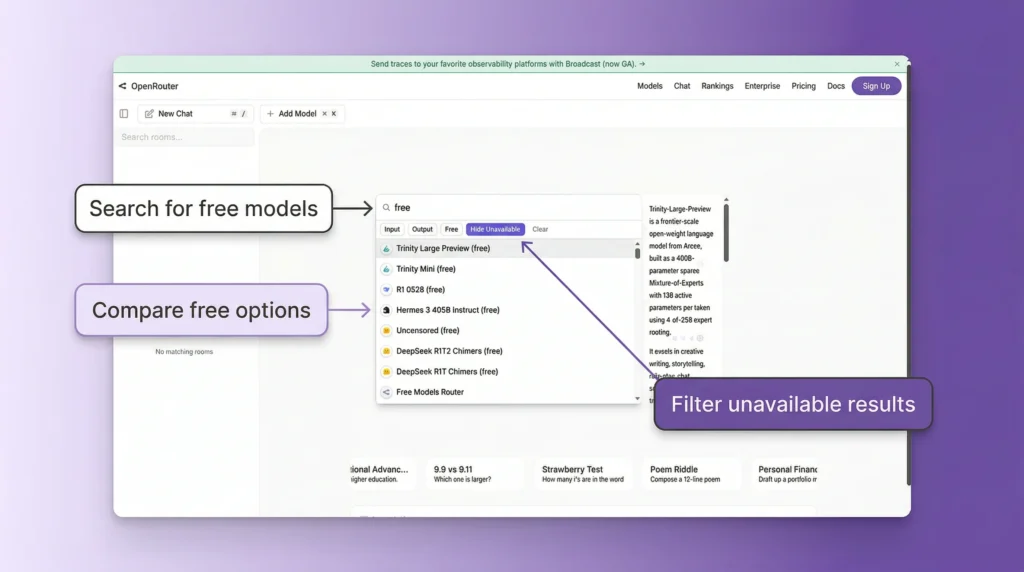Click DeepSeek R1T2 Chimera icon

point(387,351)
